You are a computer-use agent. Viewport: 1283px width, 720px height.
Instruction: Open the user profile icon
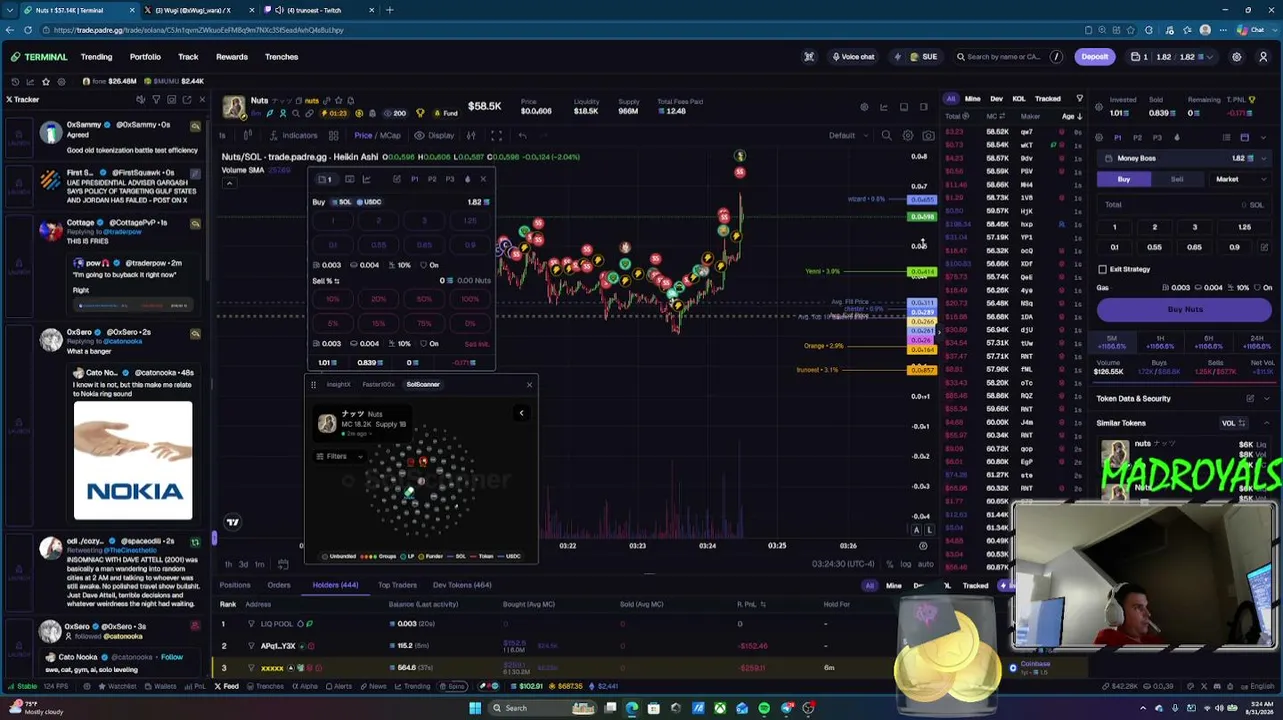[1263, 57]
